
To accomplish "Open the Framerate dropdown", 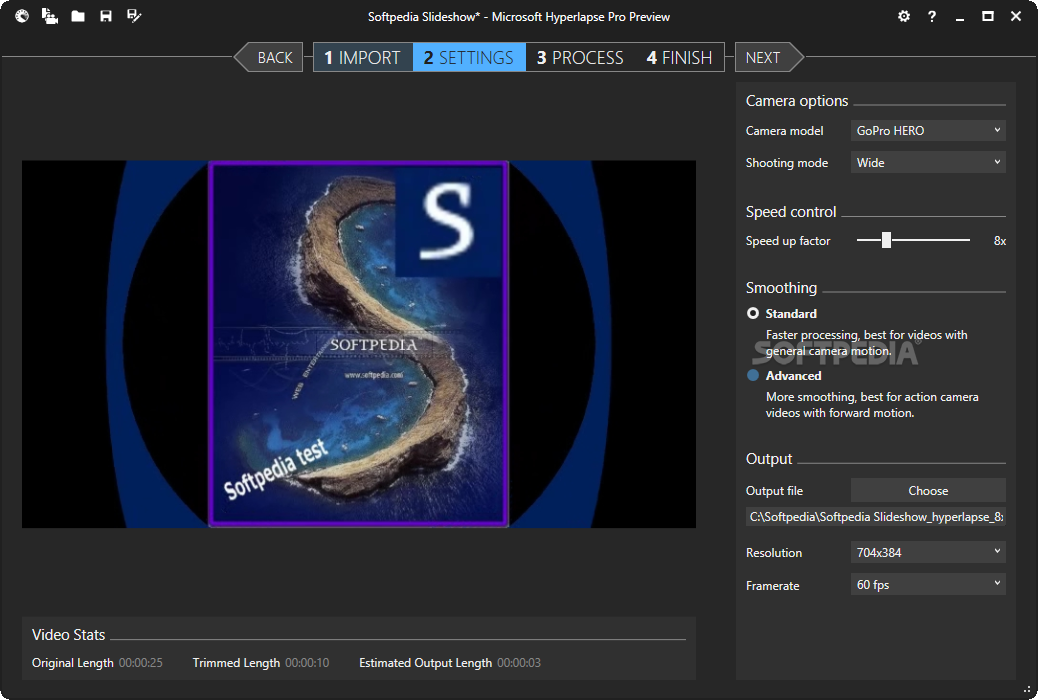I will [928, 585].
